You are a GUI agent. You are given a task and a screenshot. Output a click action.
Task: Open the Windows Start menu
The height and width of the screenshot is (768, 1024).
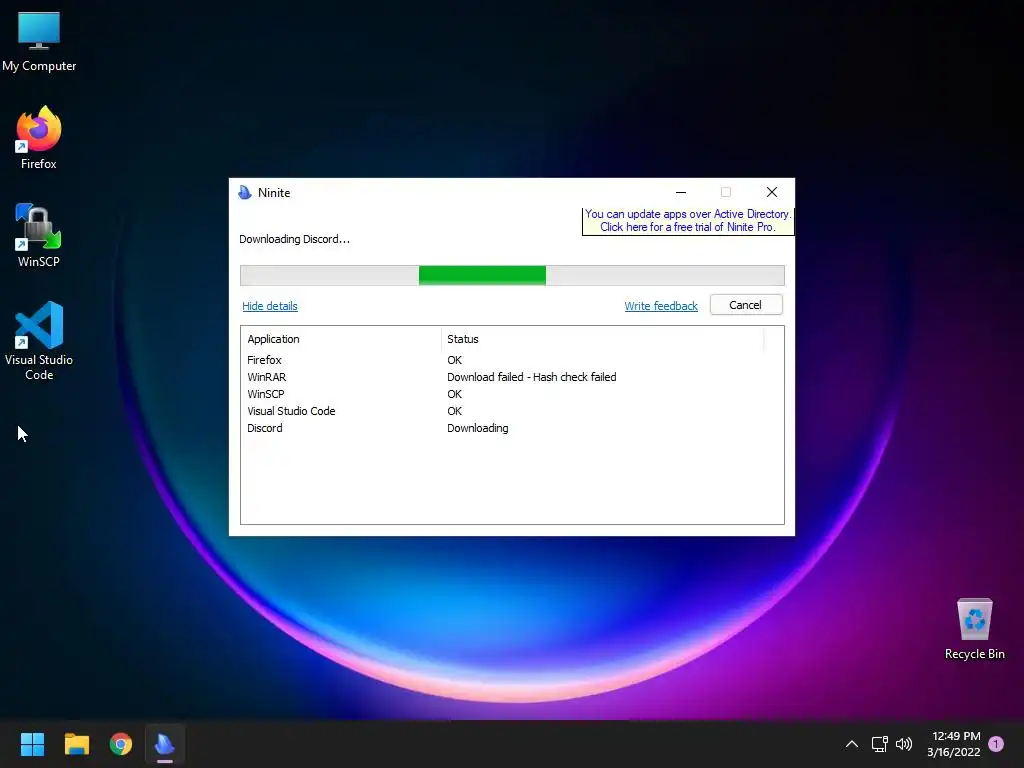click(x=32, y=744)
